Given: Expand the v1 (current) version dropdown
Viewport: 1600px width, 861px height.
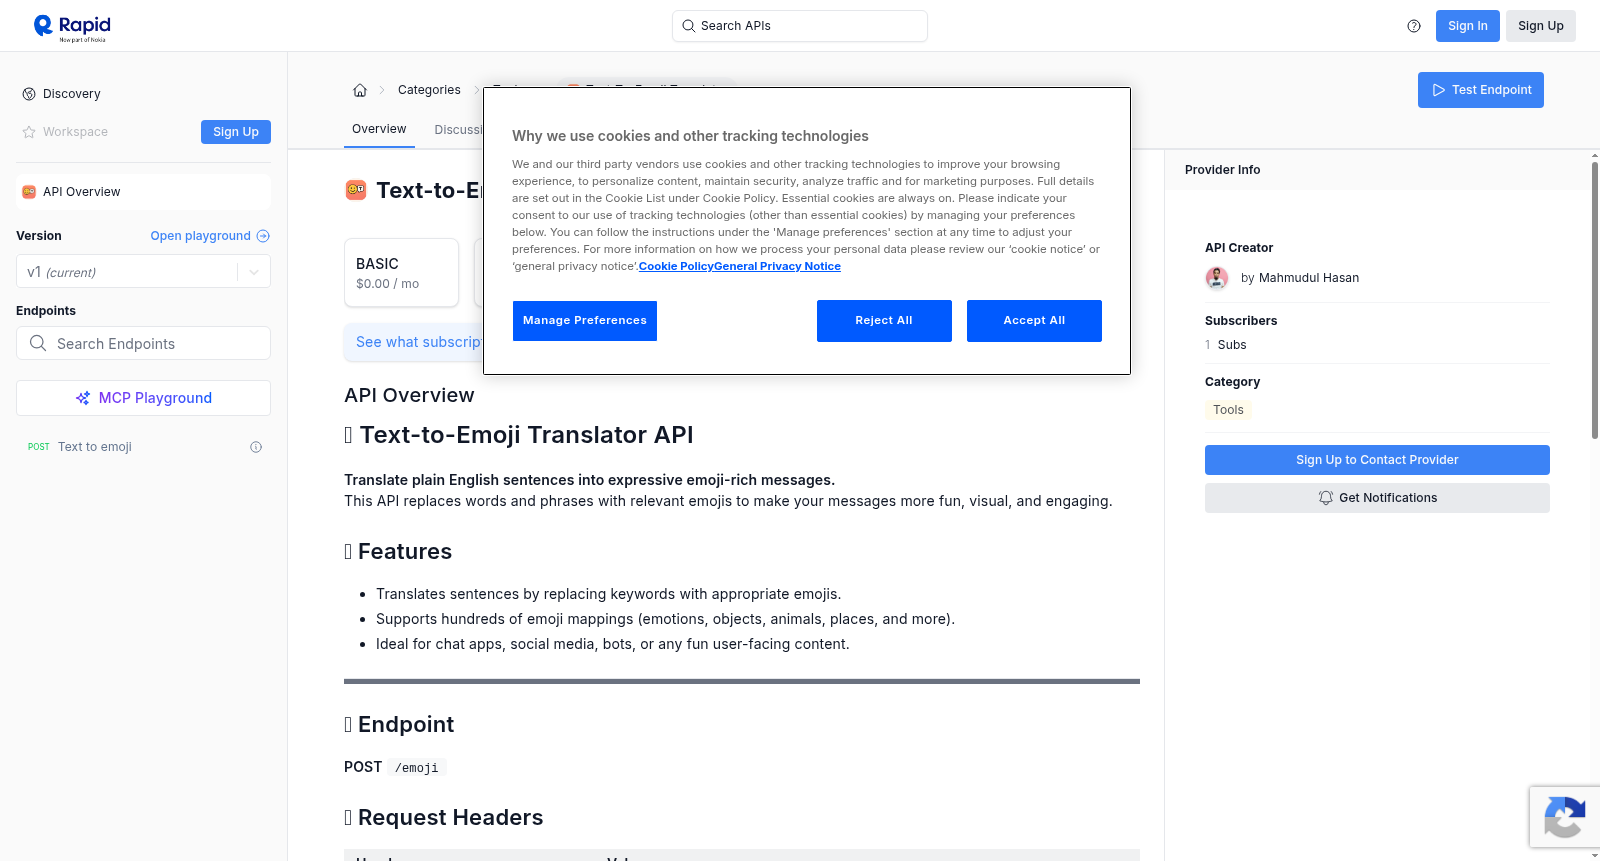Looking at the screenshot, I should pos(143,272).
